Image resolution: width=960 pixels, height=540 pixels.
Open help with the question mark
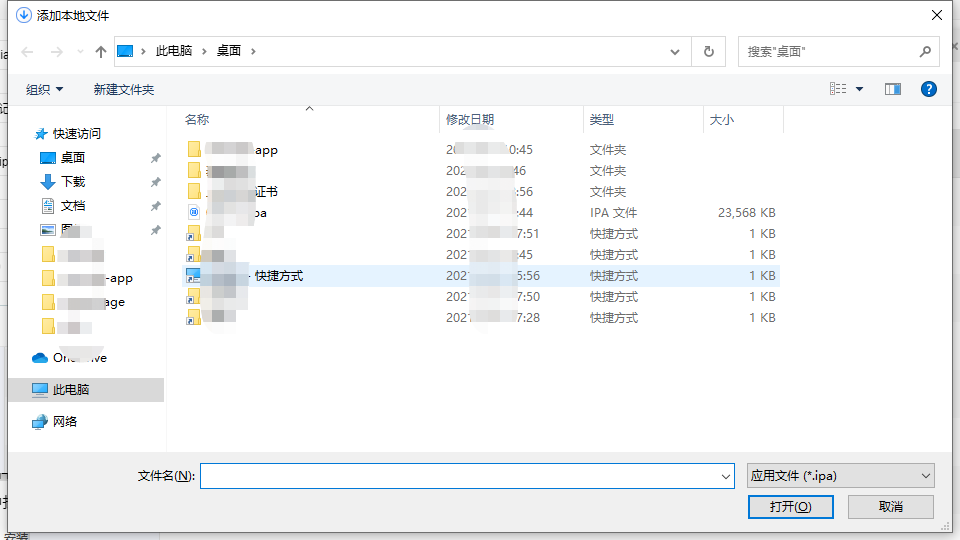[x=928, y=89]
